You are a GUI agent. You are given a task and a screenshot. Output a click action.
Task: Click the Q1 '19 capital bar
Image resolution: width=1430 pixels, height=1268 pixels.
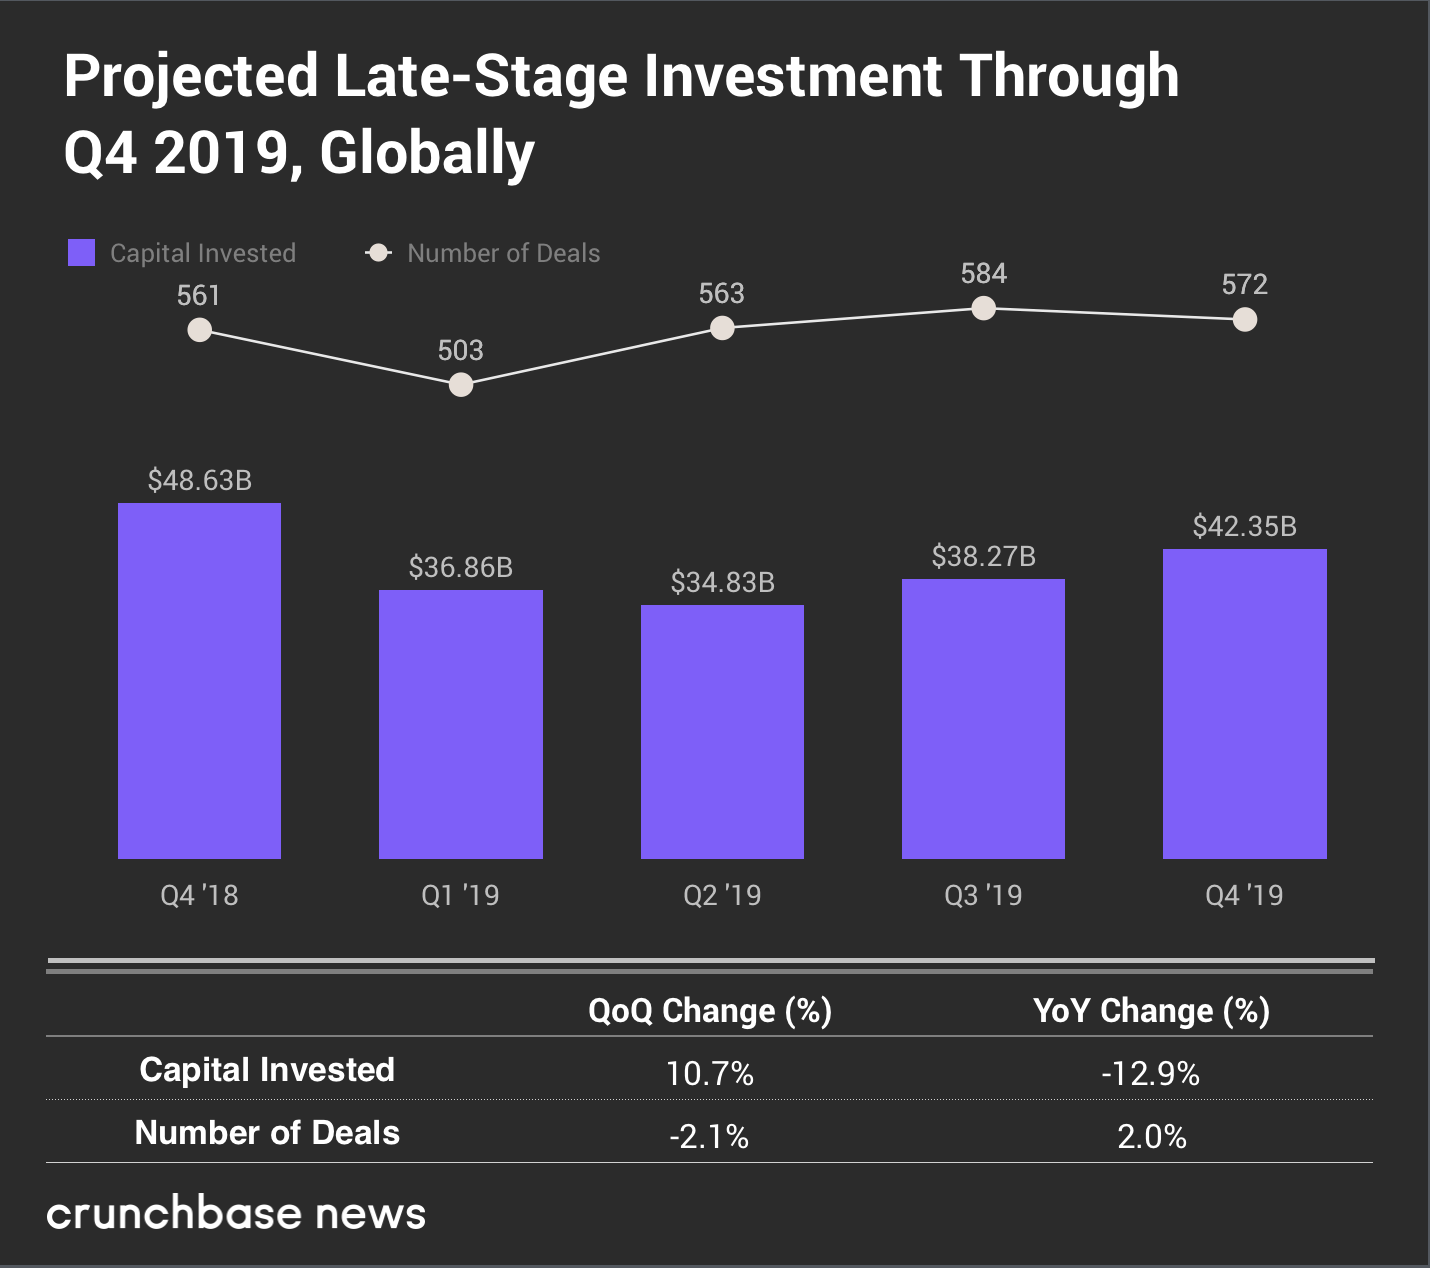point(461,724)
